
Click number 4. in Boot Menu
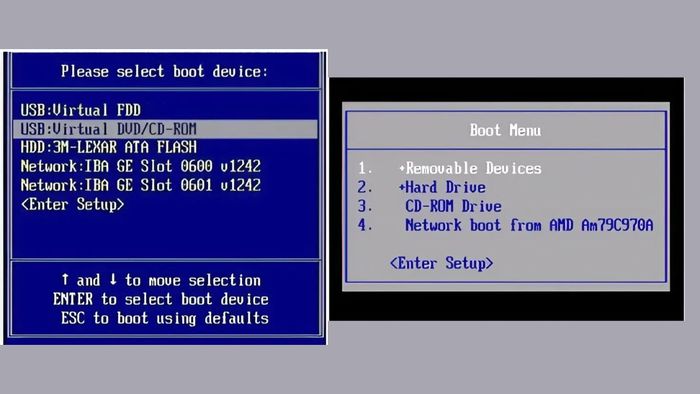point(365,225)
